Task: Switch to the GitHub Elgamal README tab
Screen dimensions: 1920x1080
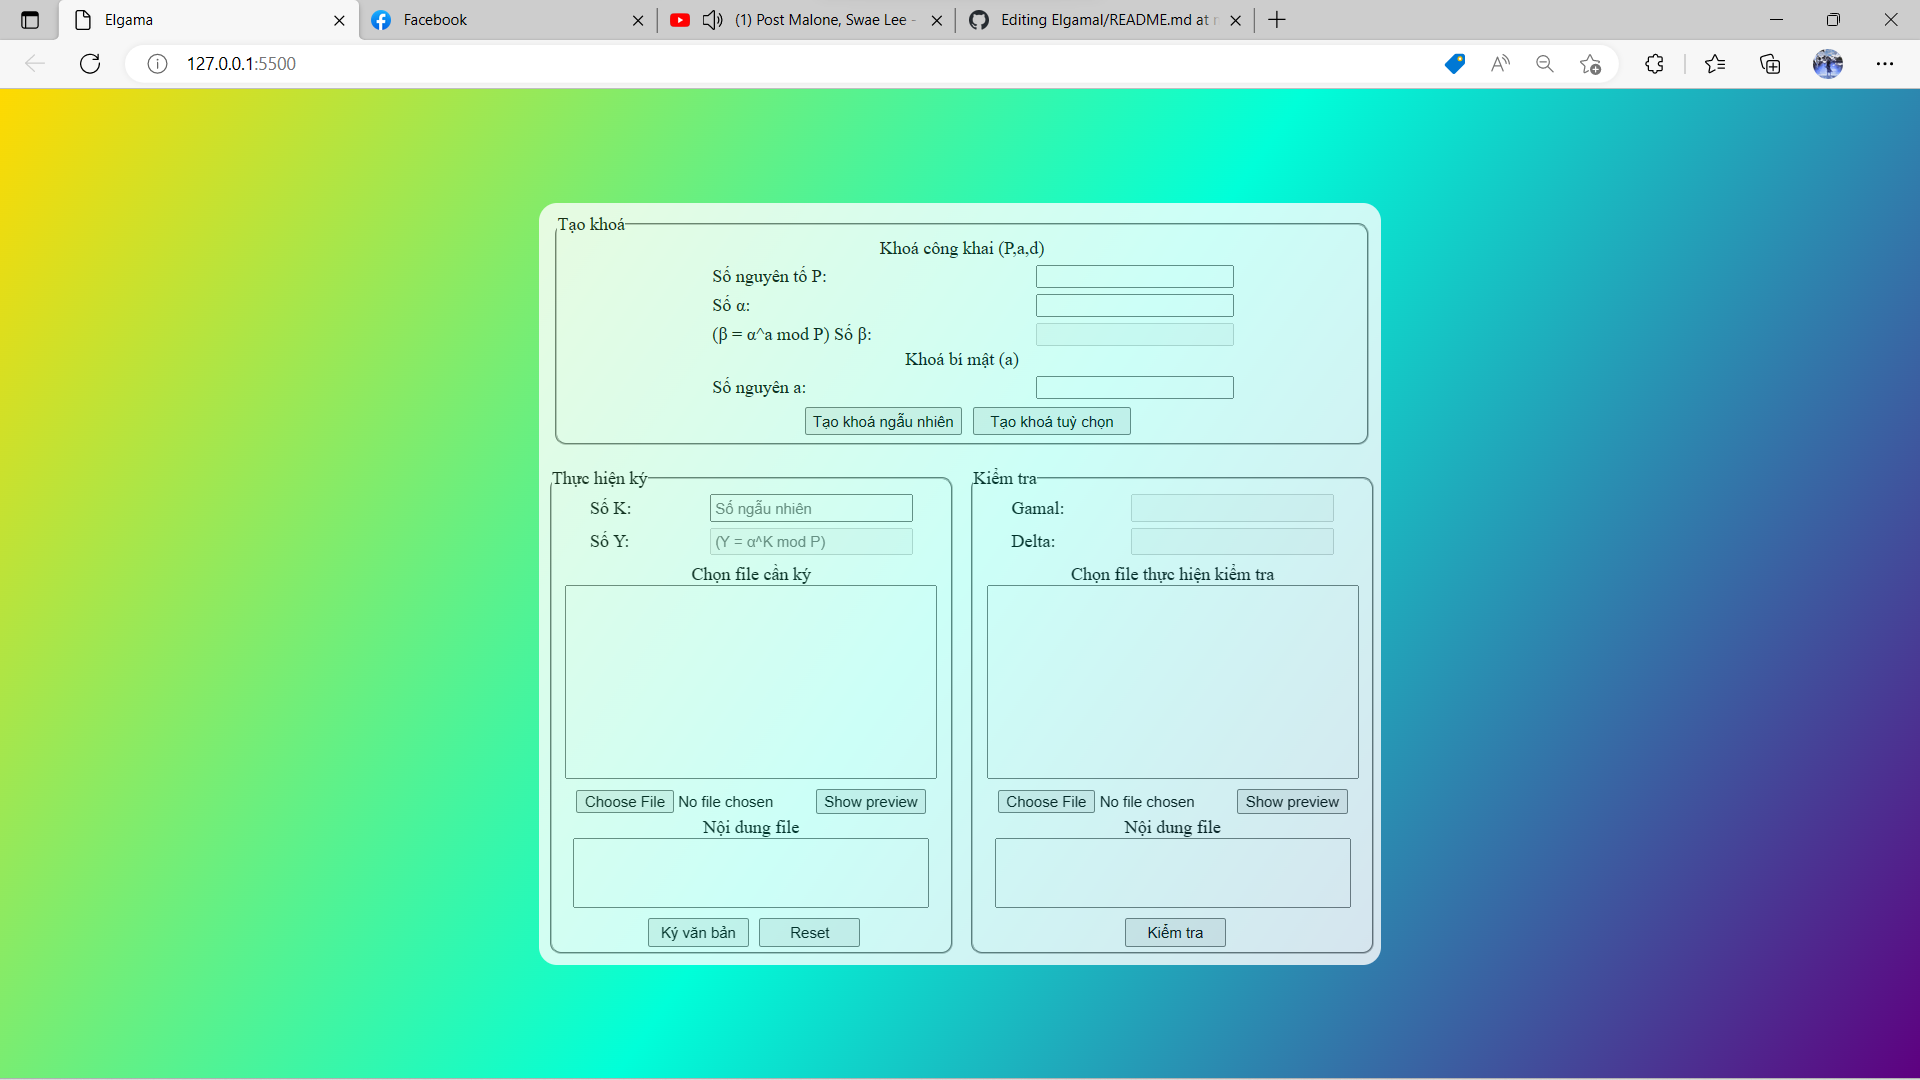Action: (x=1090, y=20)
